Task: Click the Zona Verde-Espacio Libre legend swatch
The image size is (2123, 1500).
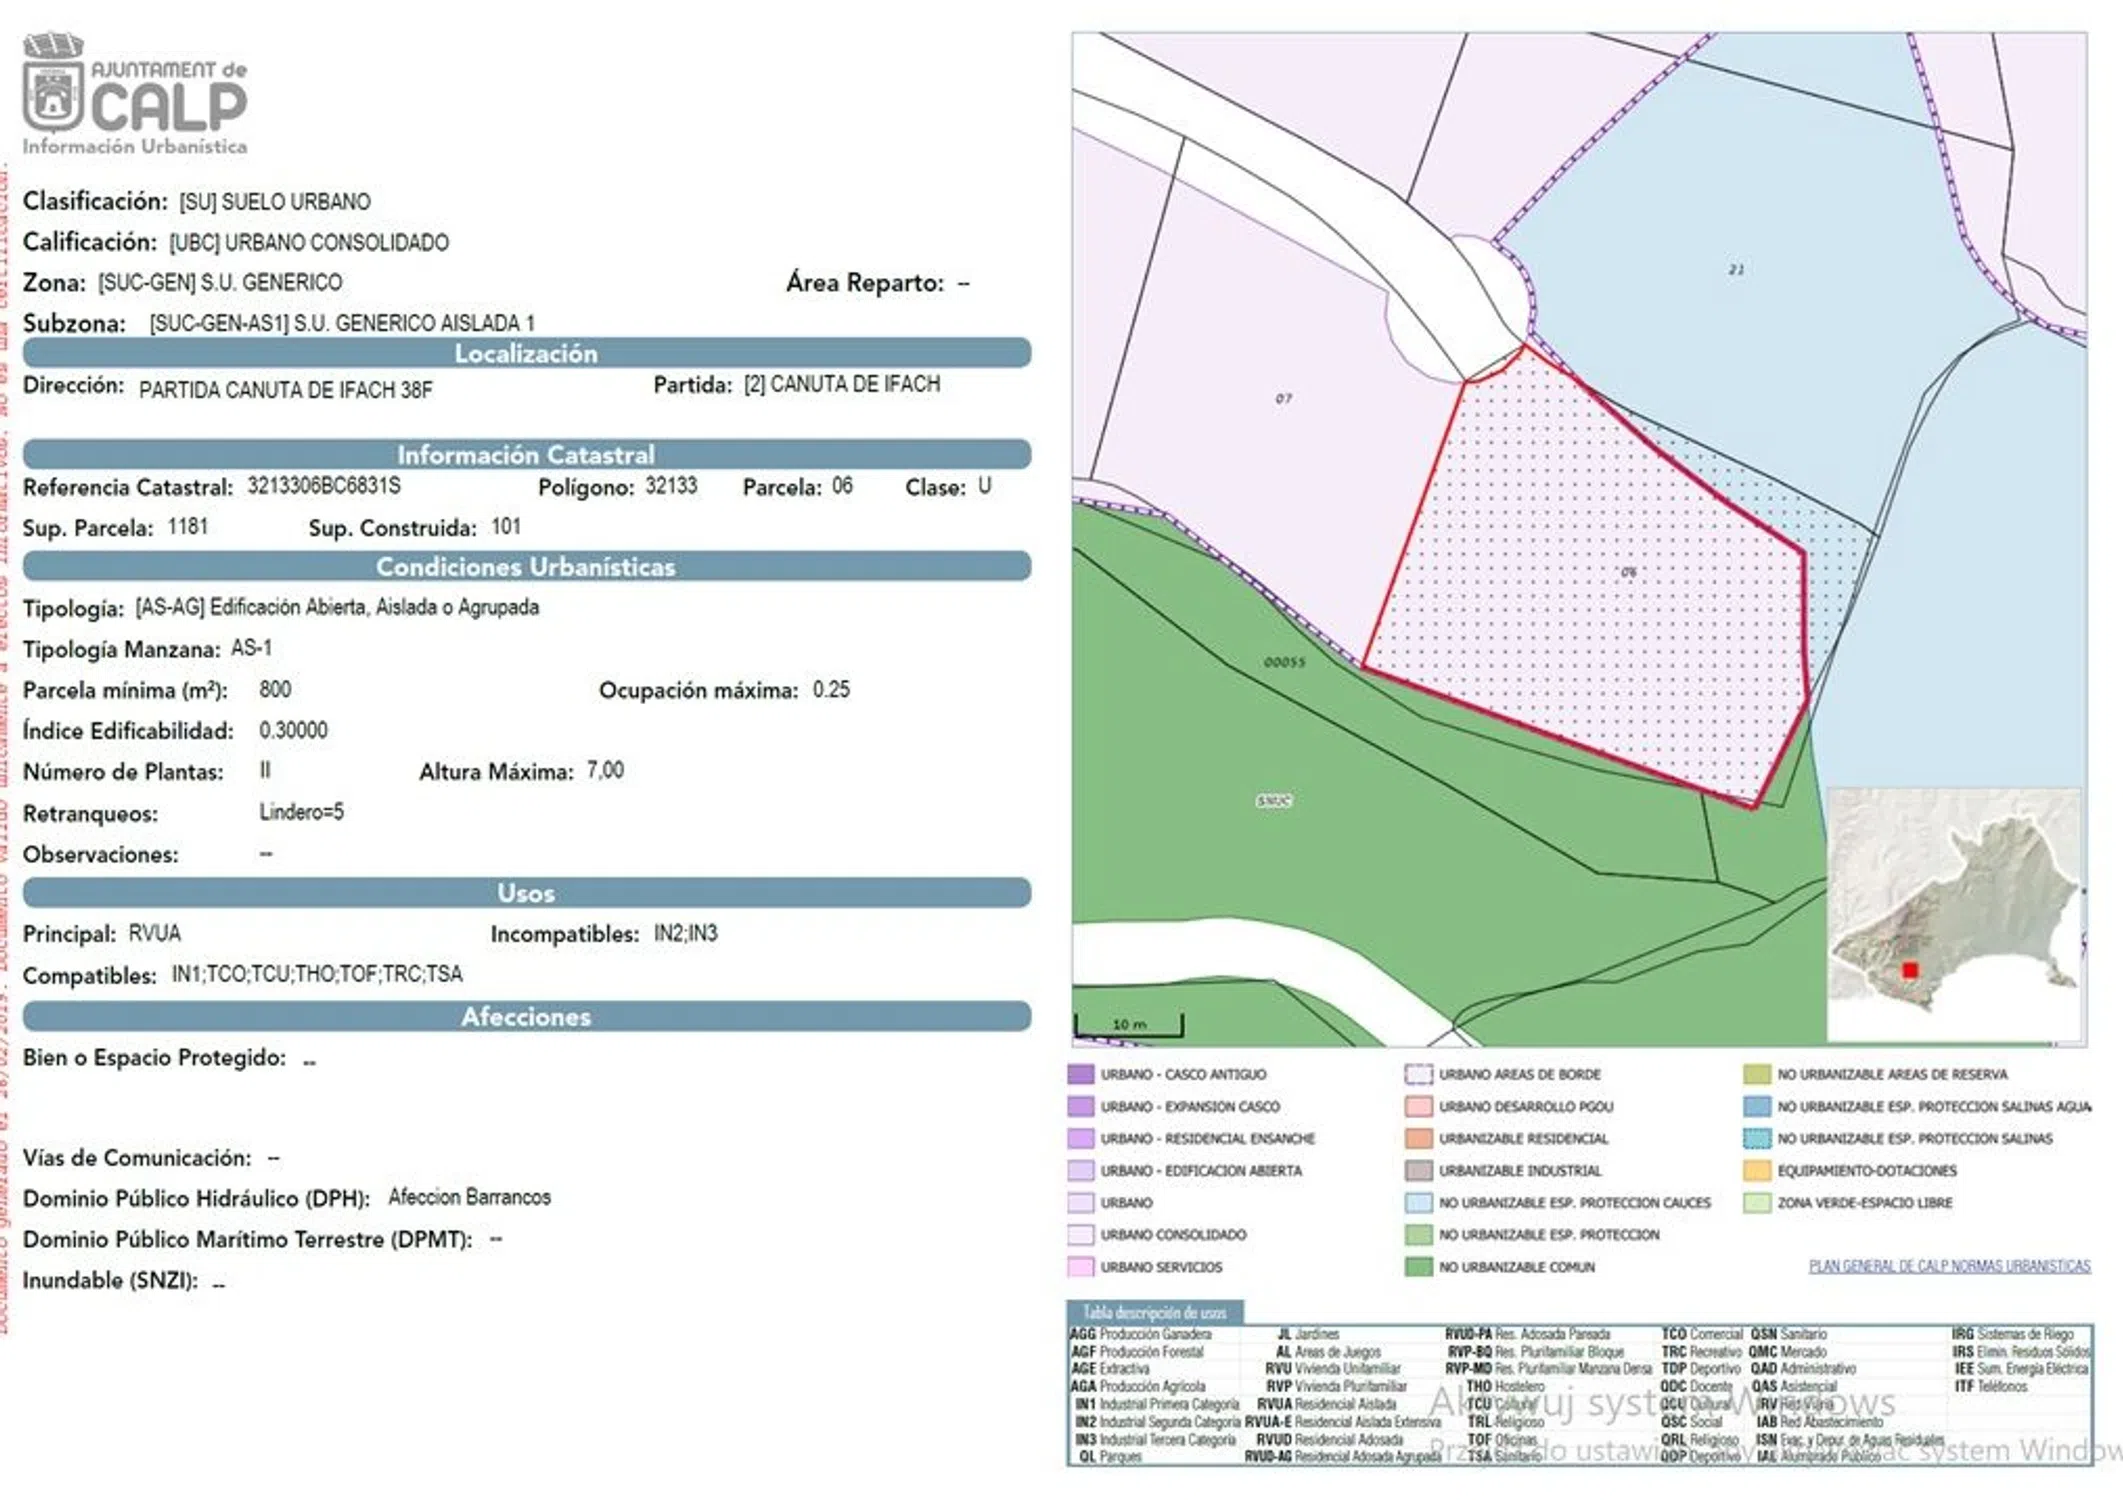Action: click(x=1756, y=1203)
